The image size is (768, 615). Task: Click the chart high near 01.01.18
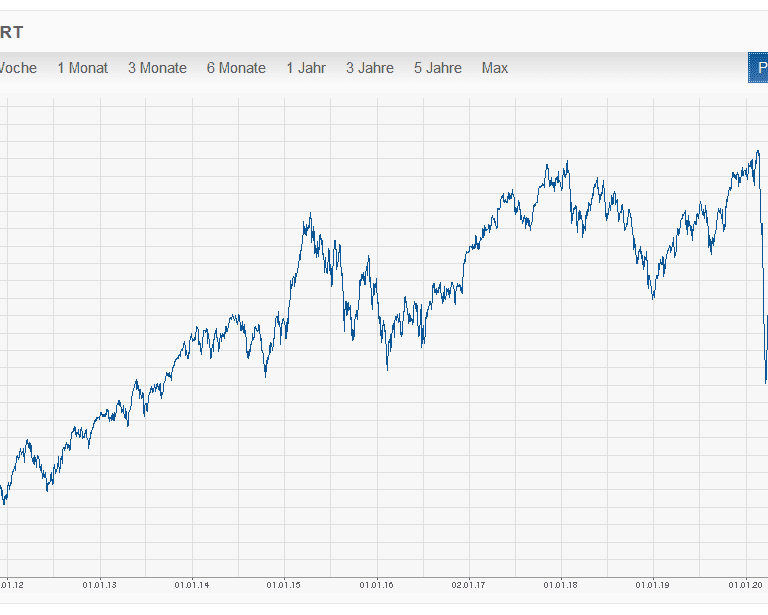tap(566, 163)
